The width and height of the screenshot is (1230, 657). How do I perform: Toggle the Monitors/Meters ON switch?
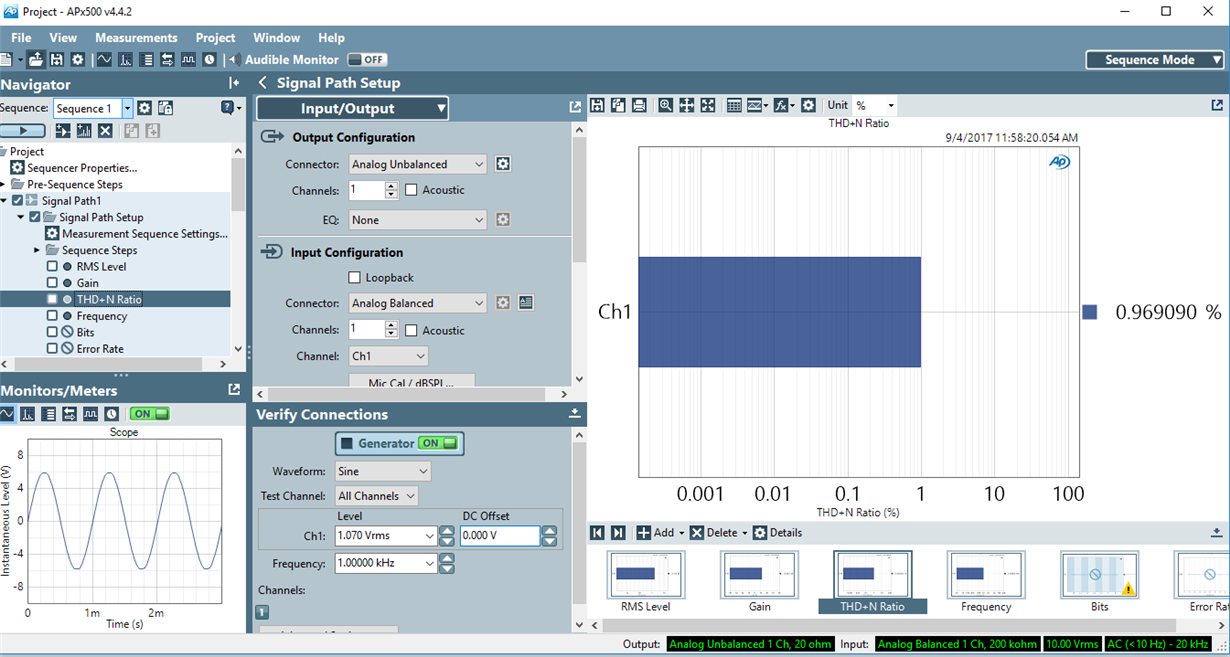point(150,413)
